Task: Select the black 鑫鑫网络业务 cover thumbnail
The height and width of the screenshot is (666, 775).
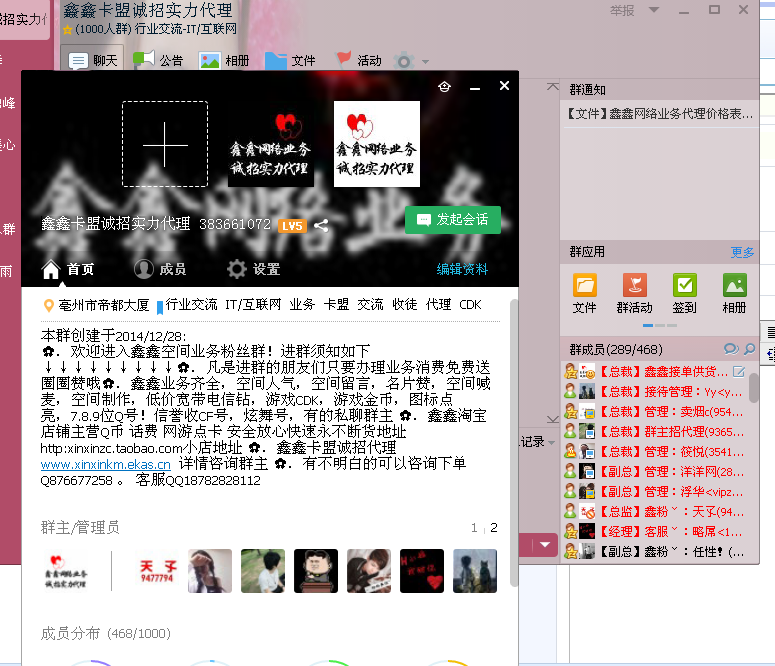Action: (x=270, y=144)
